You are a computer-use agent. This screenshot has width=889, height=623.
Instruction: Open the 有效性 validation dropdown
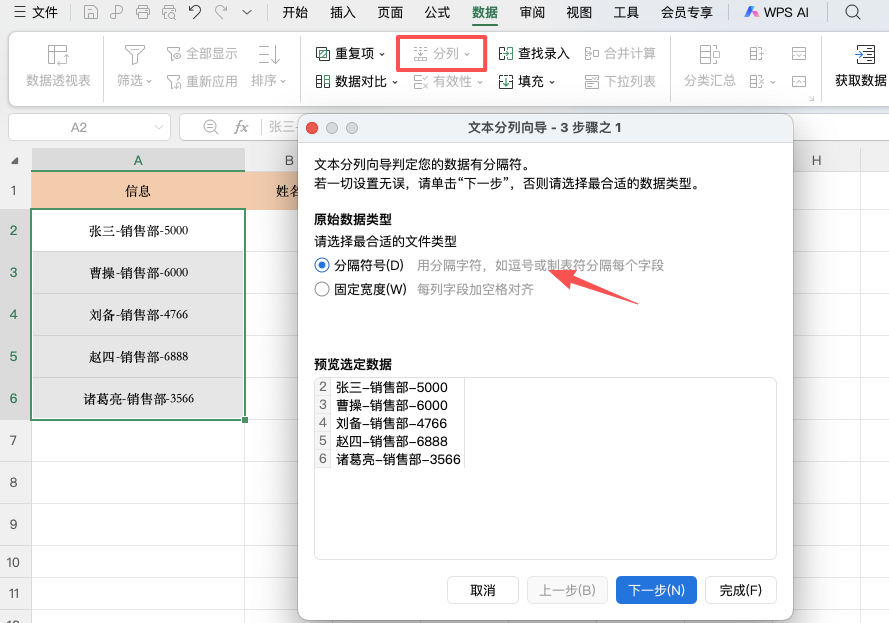pos(448,82)
